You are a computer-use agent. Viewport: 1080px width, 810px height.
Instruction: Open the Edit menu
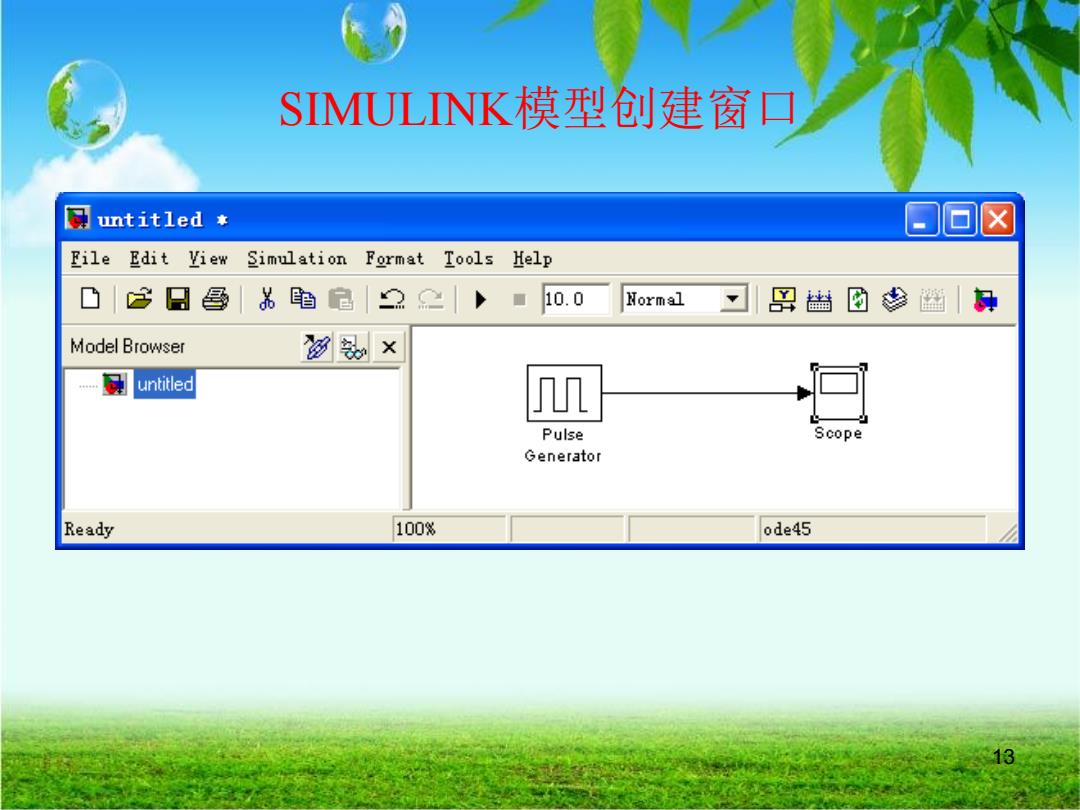tap(149, 258)
